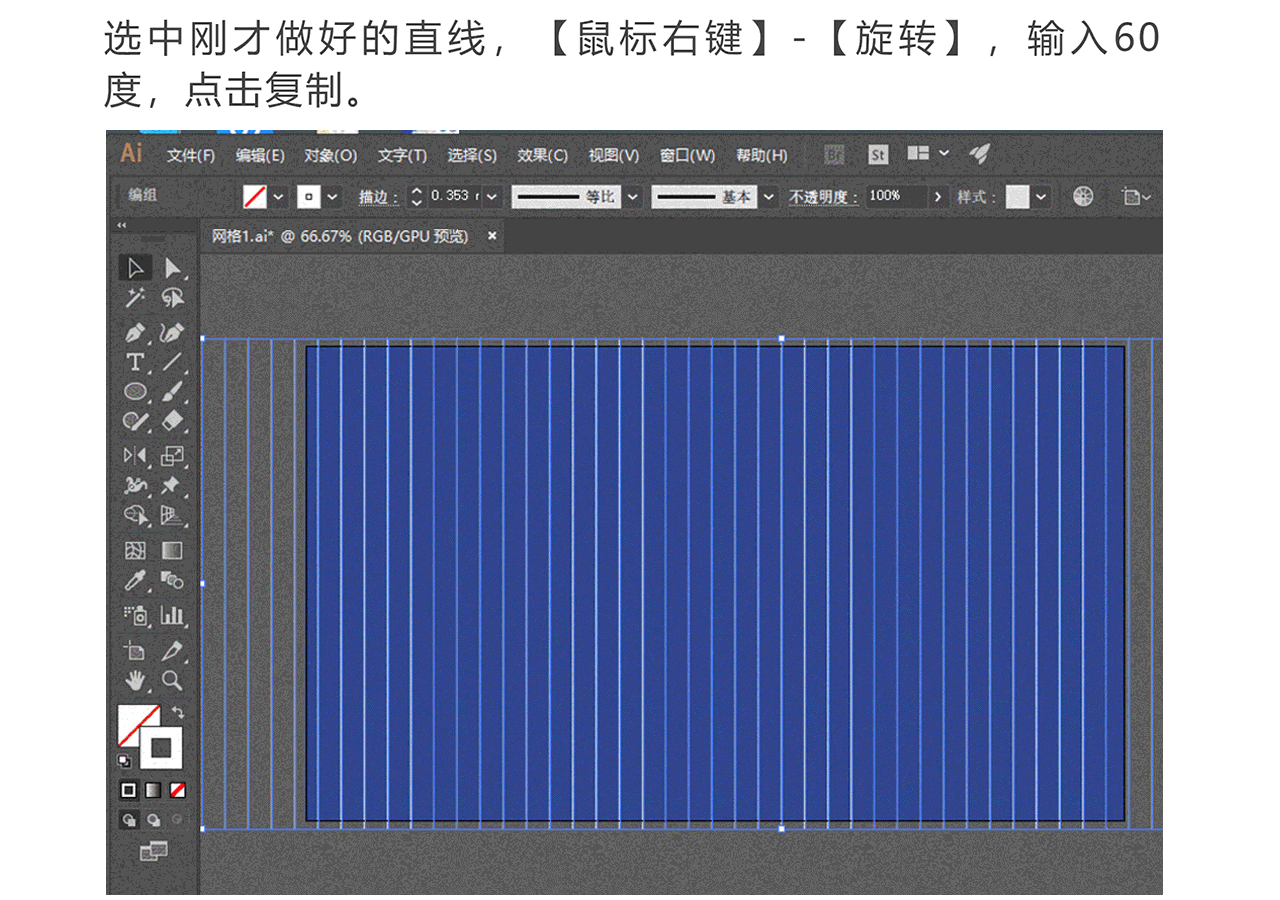
Task: Expand the stroke weight dropdown
Action: (490, 197)
